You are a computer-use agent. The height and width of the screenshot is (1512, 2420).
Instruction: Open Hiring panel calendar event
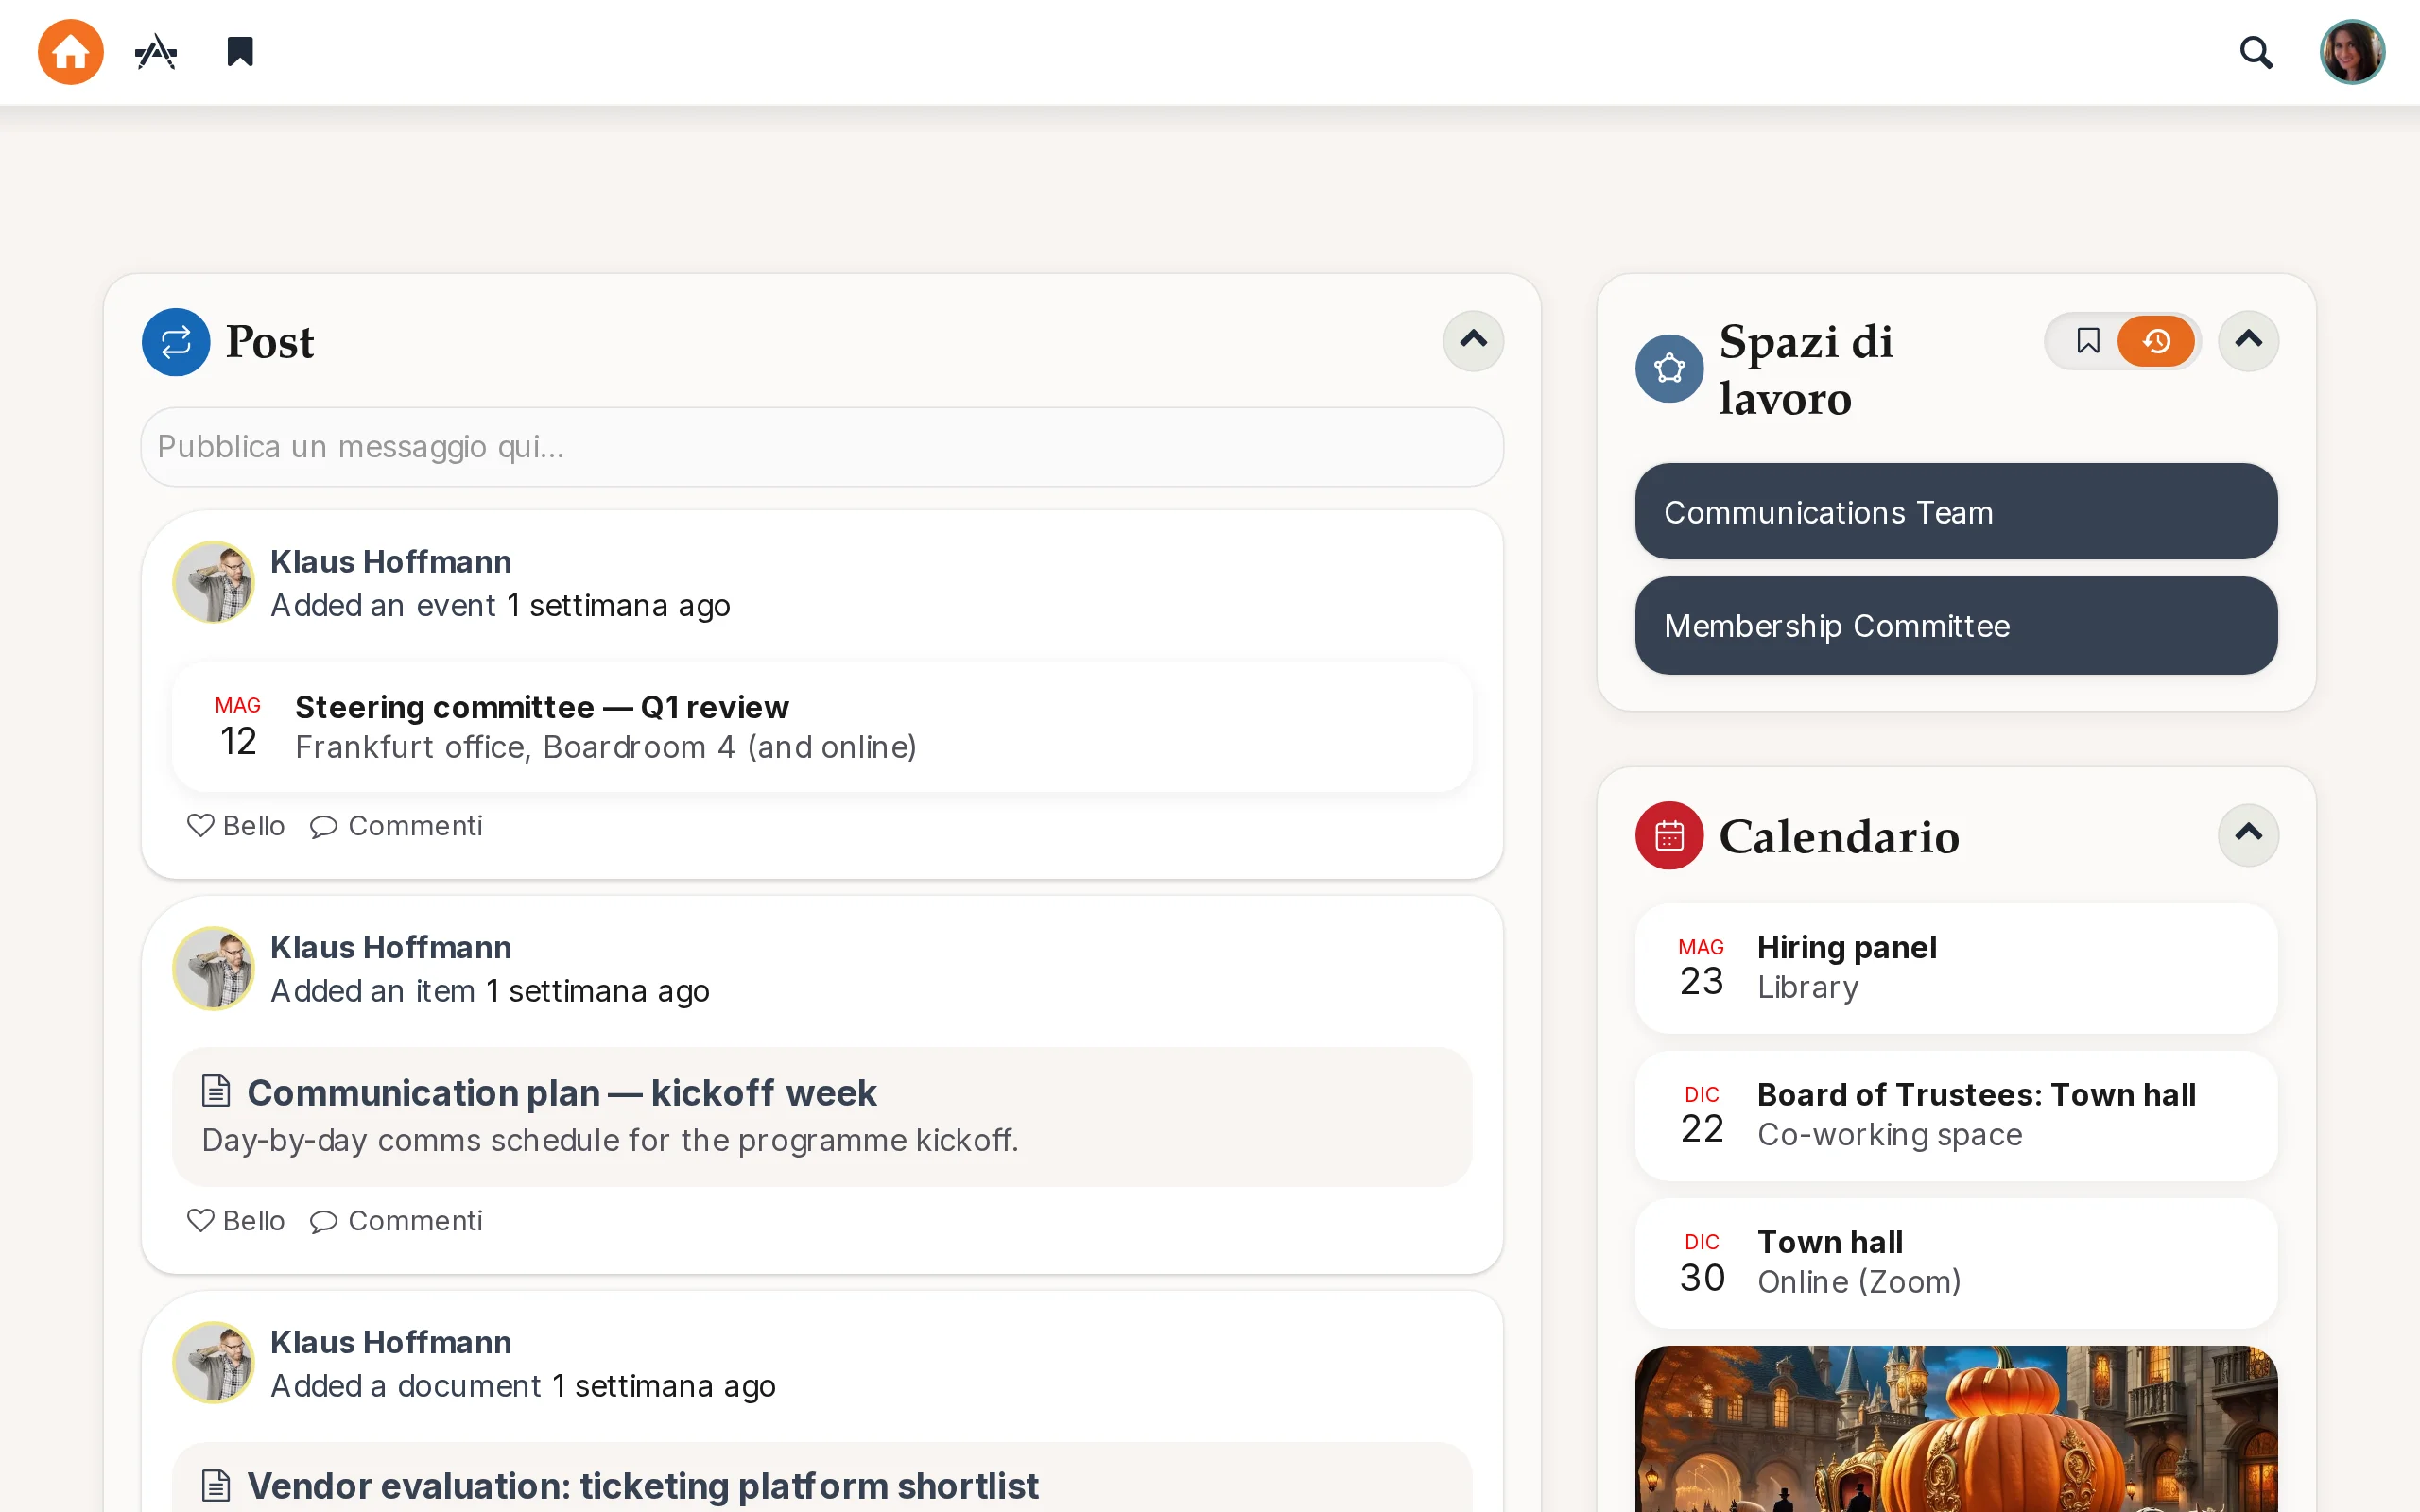coord(1956,968)
